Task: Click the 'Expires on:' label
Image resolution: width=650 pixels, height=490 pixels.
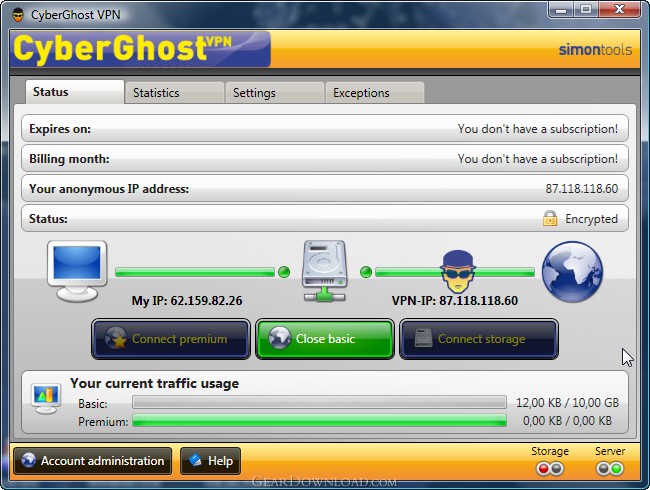Action: click(x=60, y=129)
